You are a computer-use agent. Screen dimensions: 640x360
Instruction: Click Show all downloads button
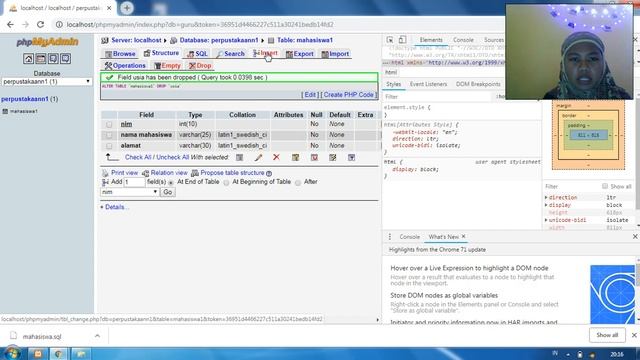607,335
